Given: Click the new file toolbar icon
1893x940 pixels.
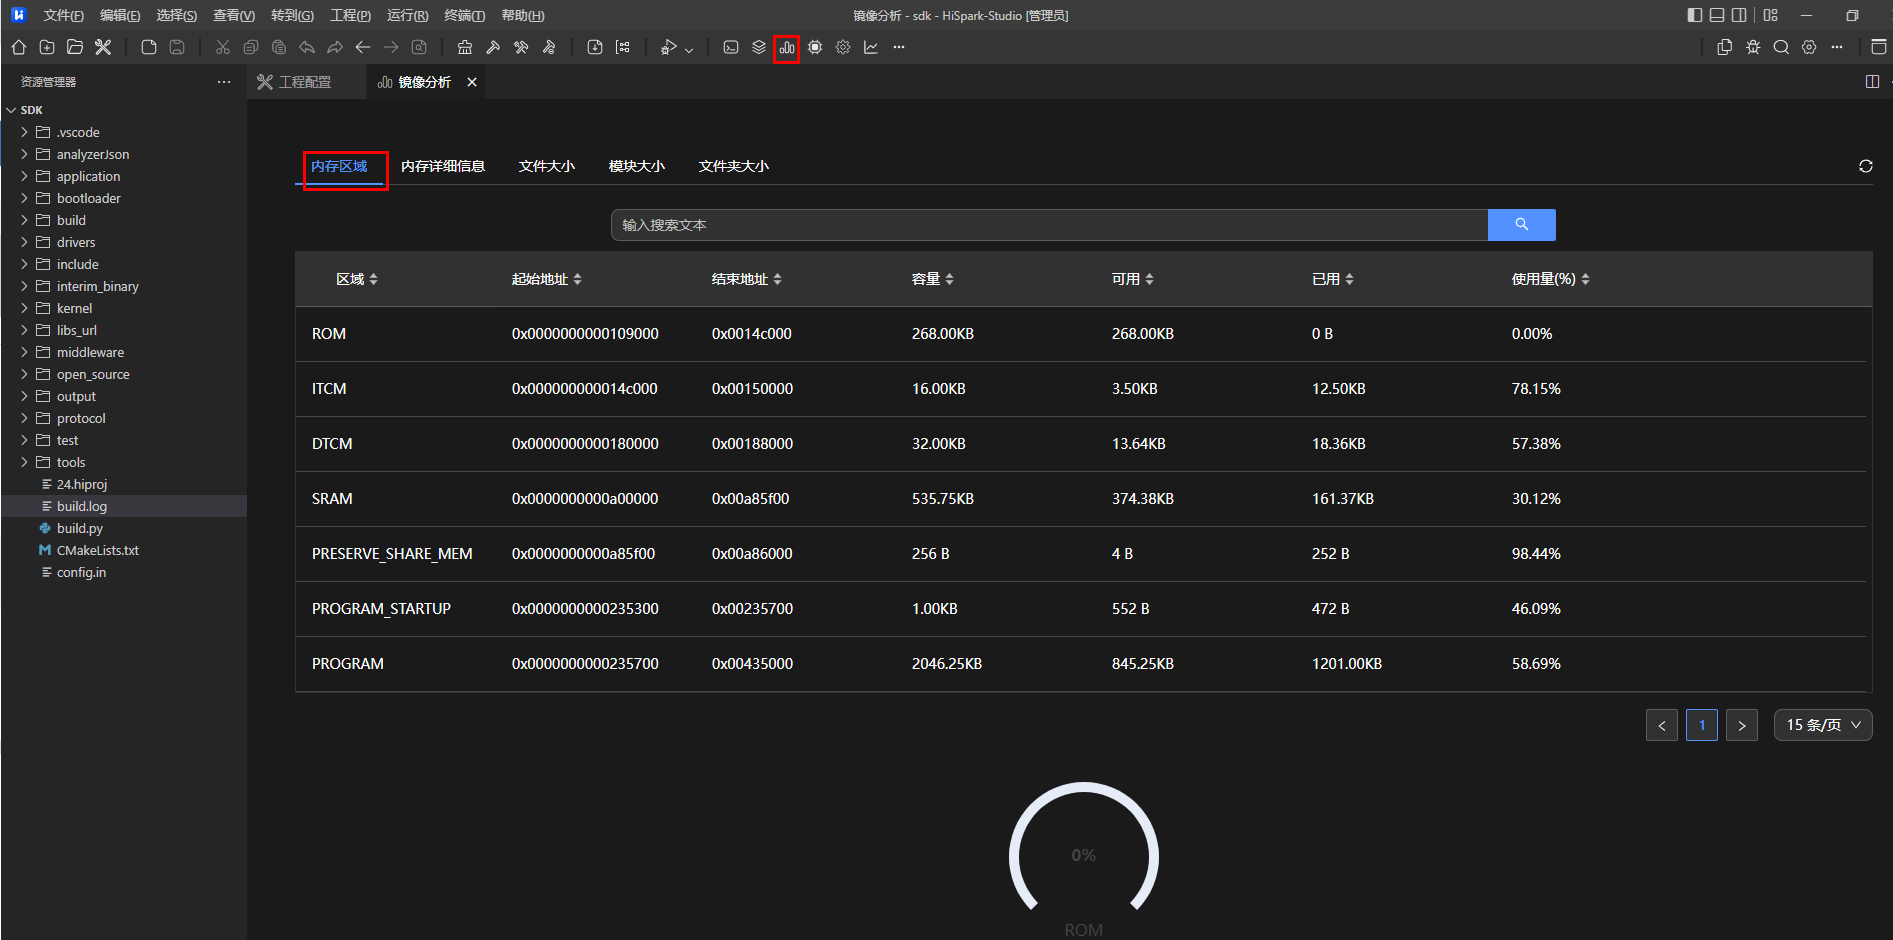Looking at the screenshot, I should click(149, 47).
